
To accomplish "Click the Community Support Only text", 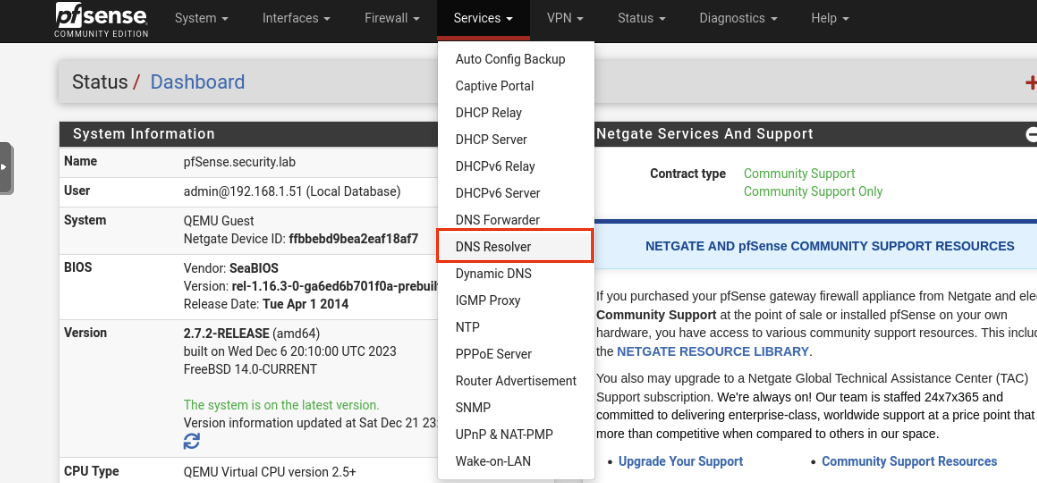I will point(813,191).
